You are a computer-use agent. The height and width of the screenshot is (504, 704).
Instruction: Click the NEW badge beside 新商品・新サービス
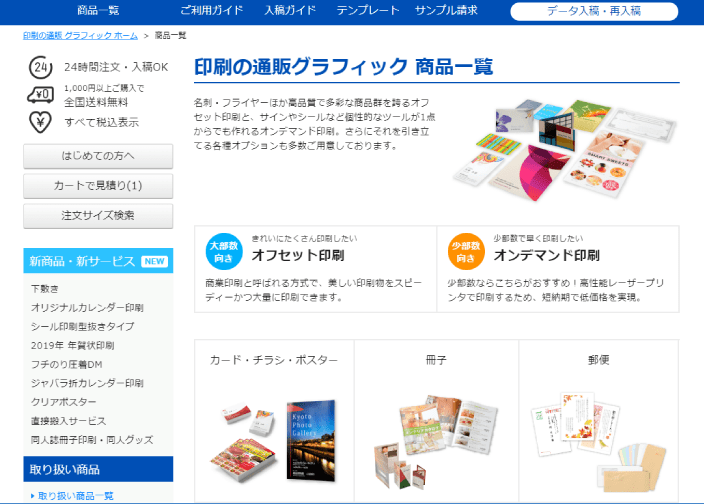pyautogui.click(x=154, y=261)
